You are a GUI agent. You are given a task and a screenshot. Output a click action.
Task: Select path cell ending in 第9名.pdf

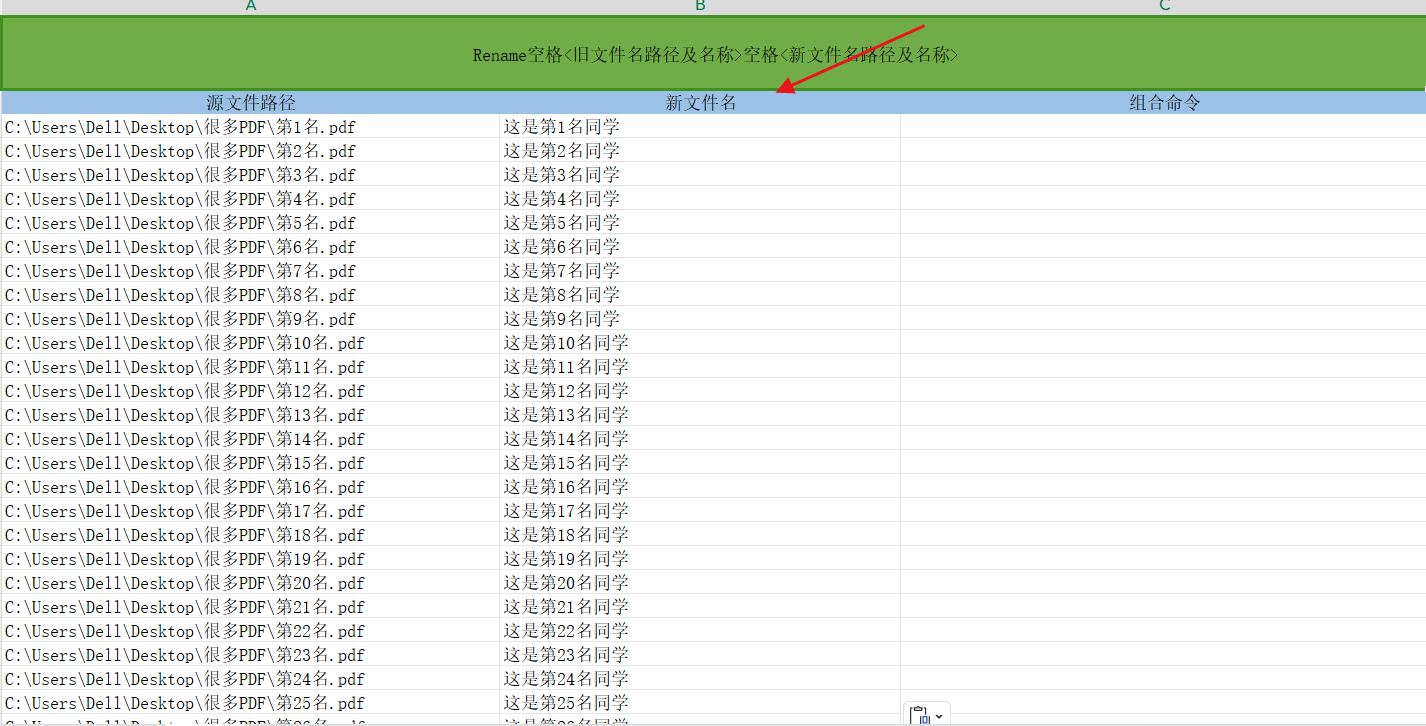(251, 319)
